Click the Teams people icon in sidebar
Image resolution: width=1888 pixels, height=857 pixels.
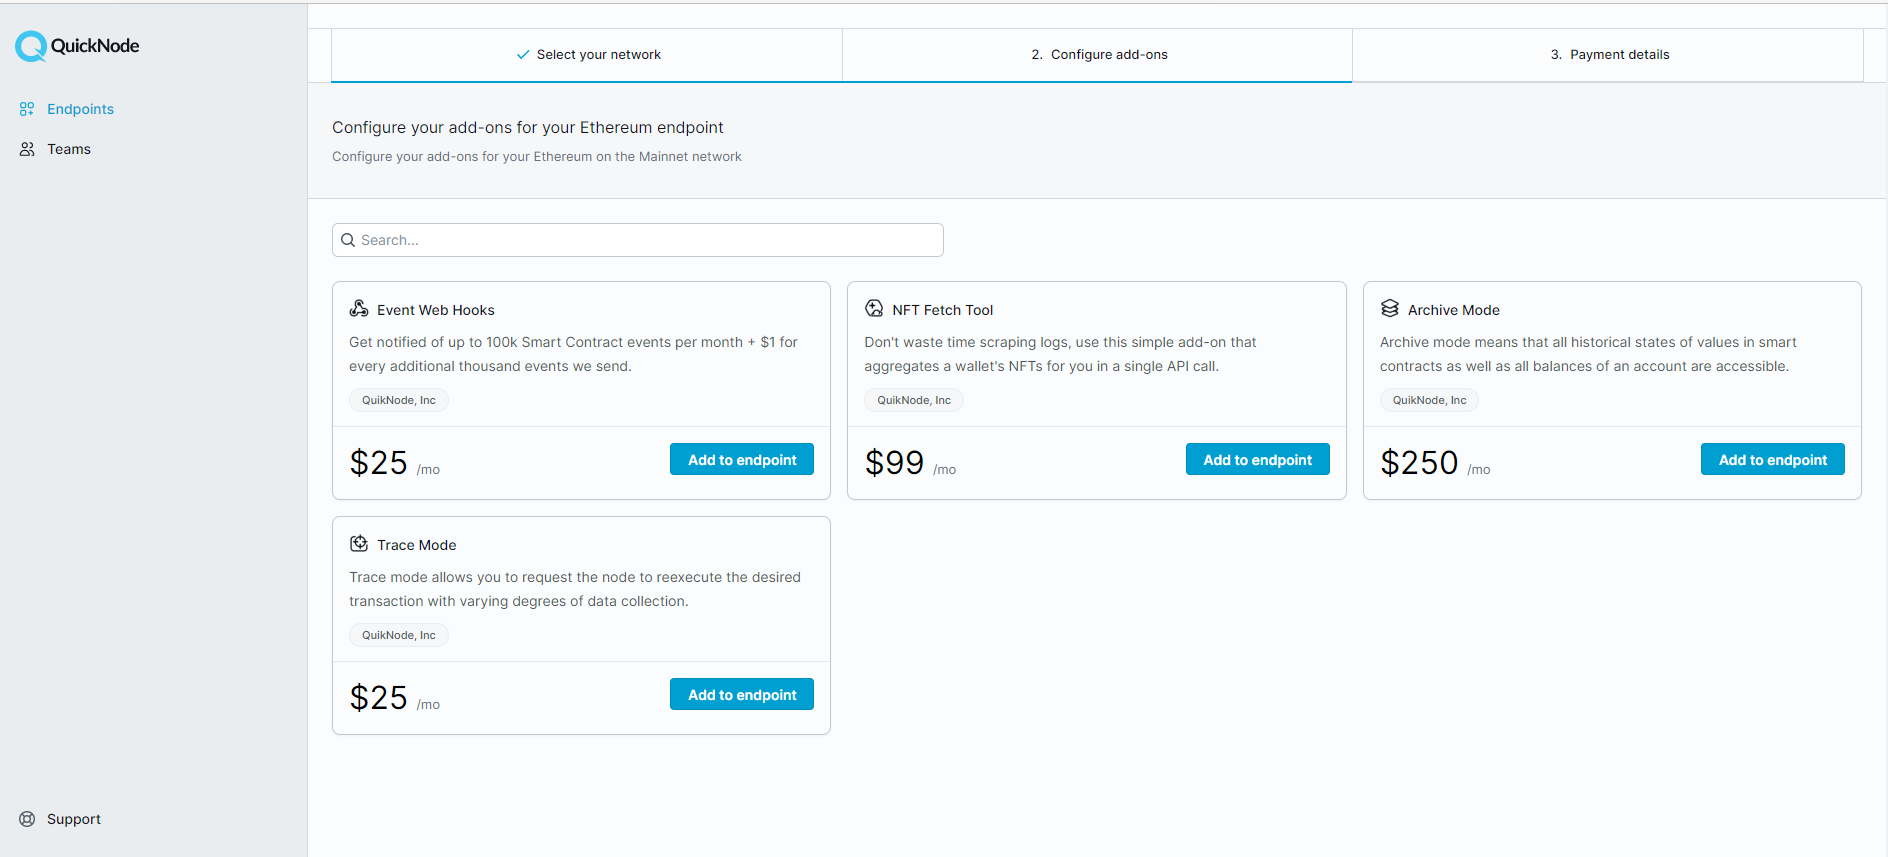click(x=27, y=149)
